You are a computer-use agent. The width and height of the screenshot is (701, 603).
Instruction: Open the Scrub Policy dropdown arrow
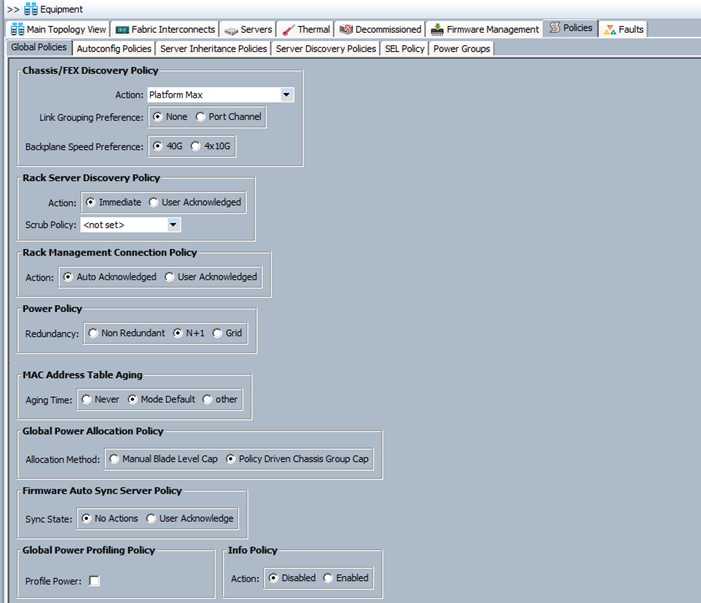click(173, 225)
